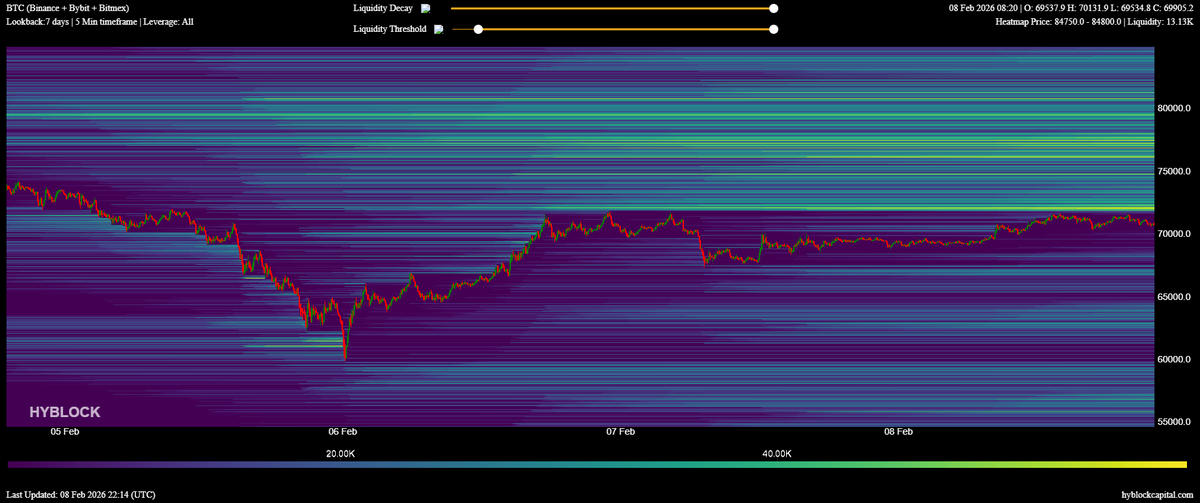Click the '05 Feb' date axis label
This screenshot has height=503, width=1200.
coord(64,432)
